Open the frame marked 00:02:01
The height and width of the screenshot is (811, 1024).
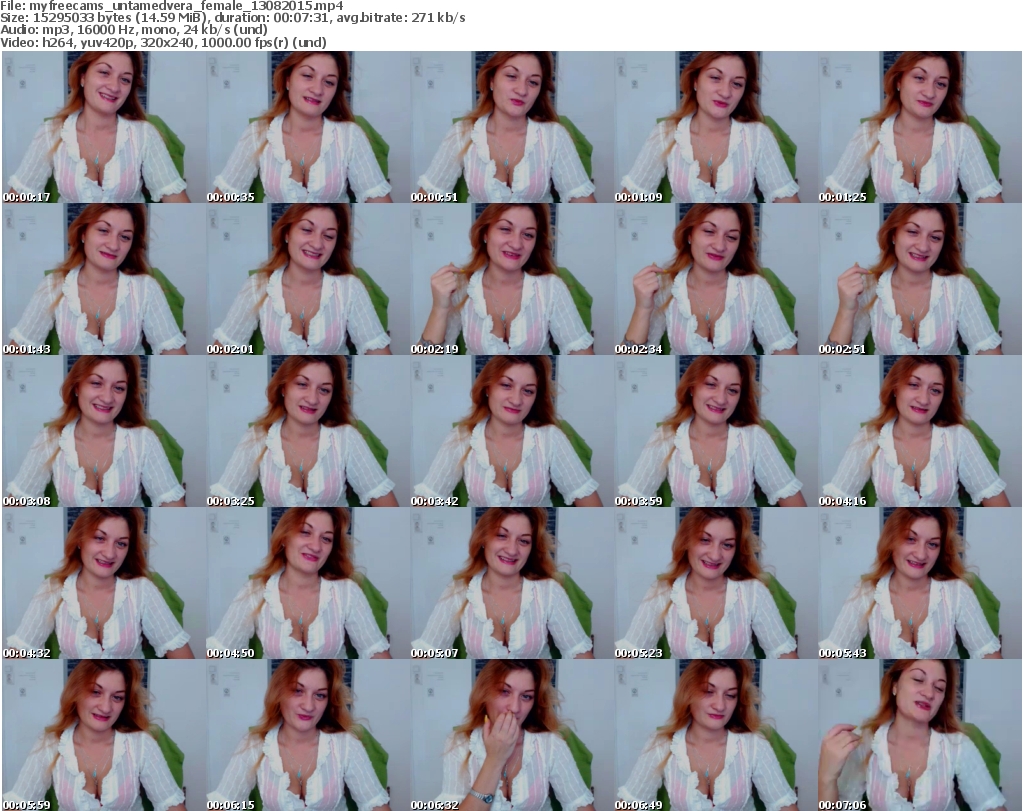coord(308,279)
